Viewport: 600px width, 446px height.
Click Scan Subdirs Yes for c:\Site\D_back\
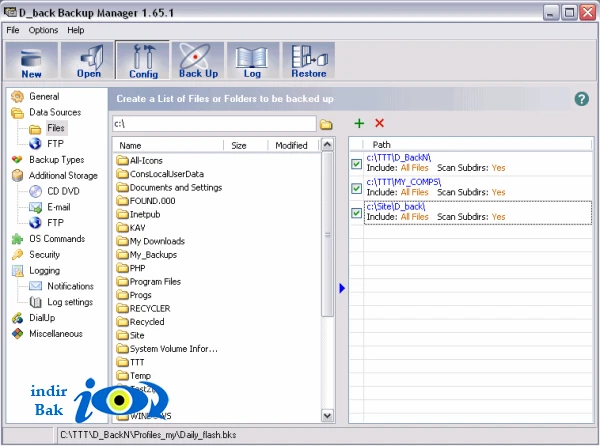[x=499, y=217]
